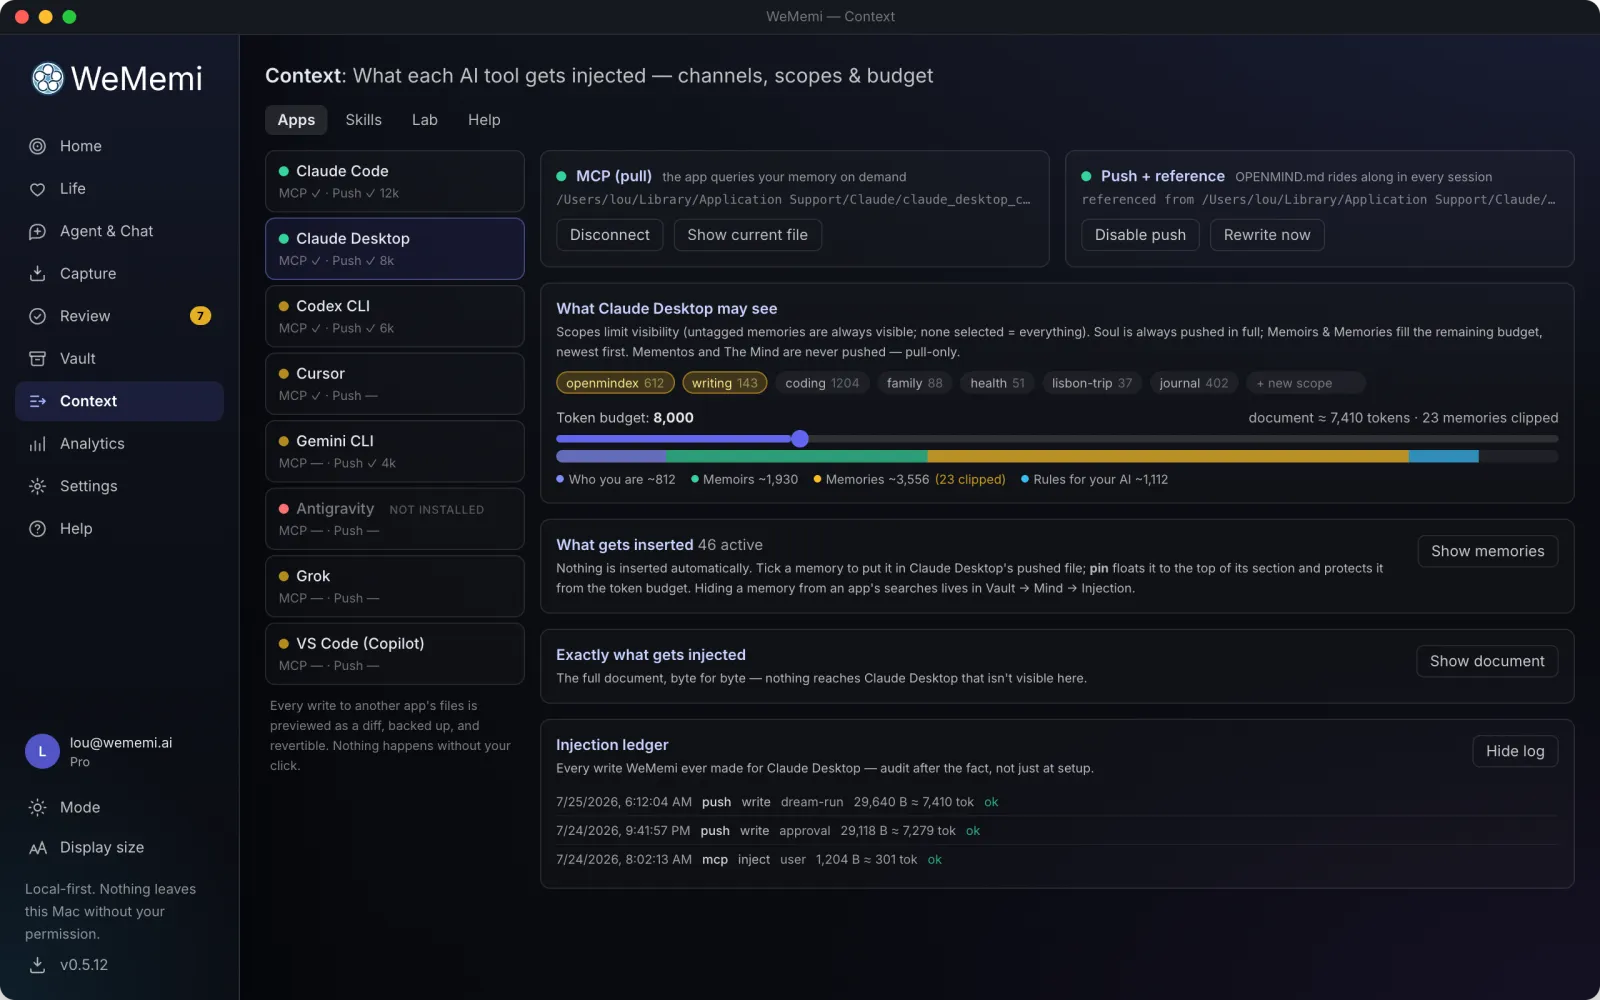This screenshot has width=1600, height=1000.
Task: Click the Help question-mark sidebar icon
Action: coord(38,529)
